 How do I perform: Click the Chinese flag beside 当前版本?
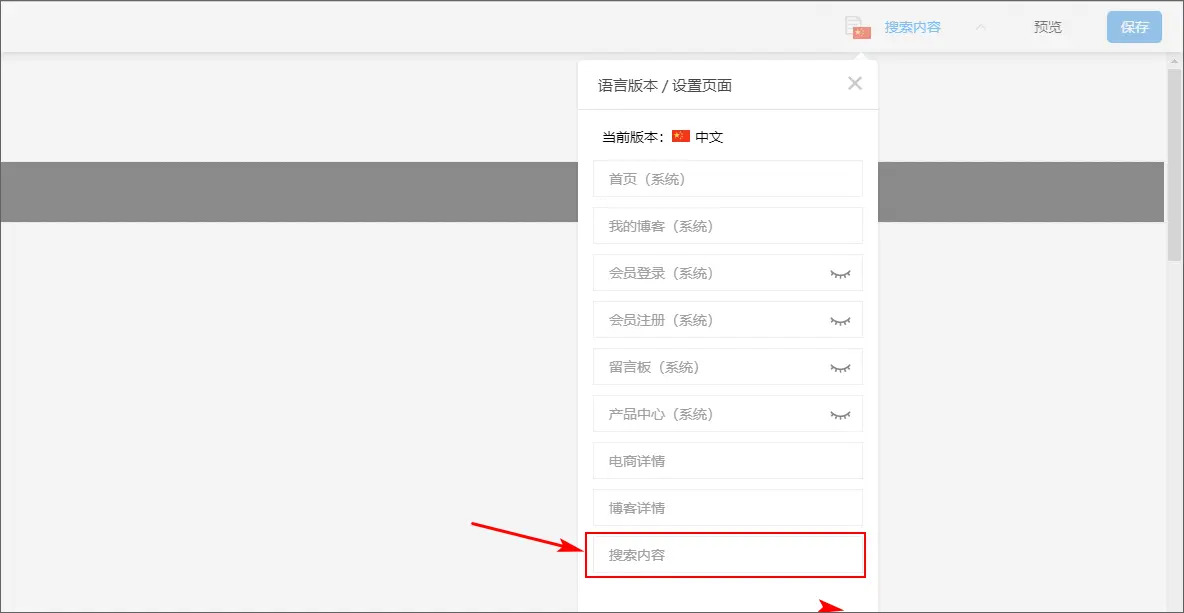(681, 137)
